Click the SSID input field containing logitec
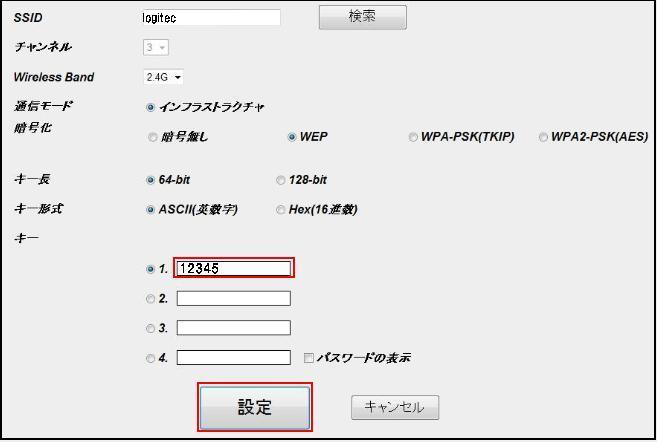The image size is (657, 442). click(211, 18)
